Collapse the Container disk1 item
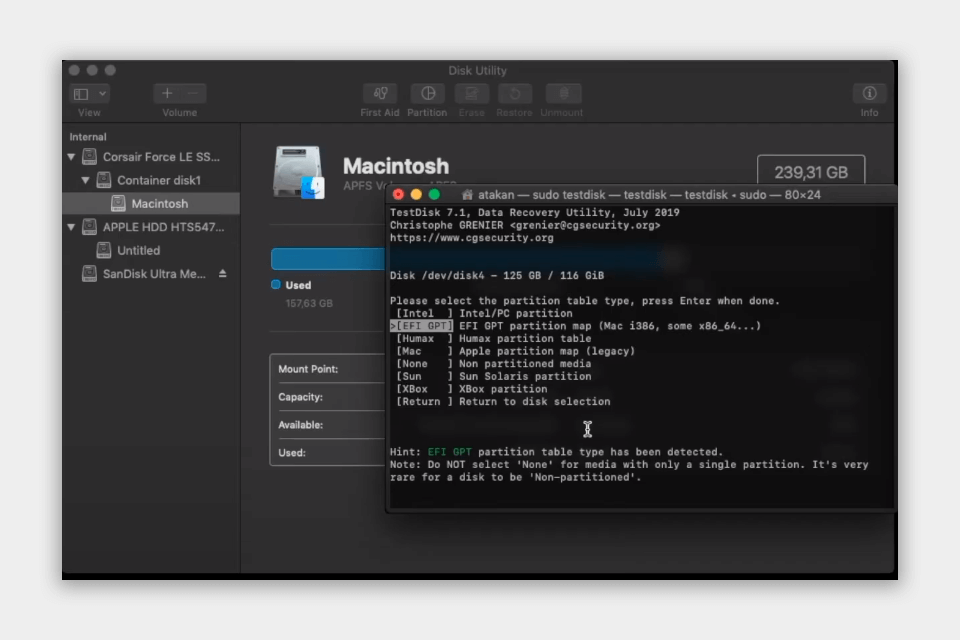Image resolution: width=960 pixels, height=640 pixels. pyautogui.click(x=85, y=181)
